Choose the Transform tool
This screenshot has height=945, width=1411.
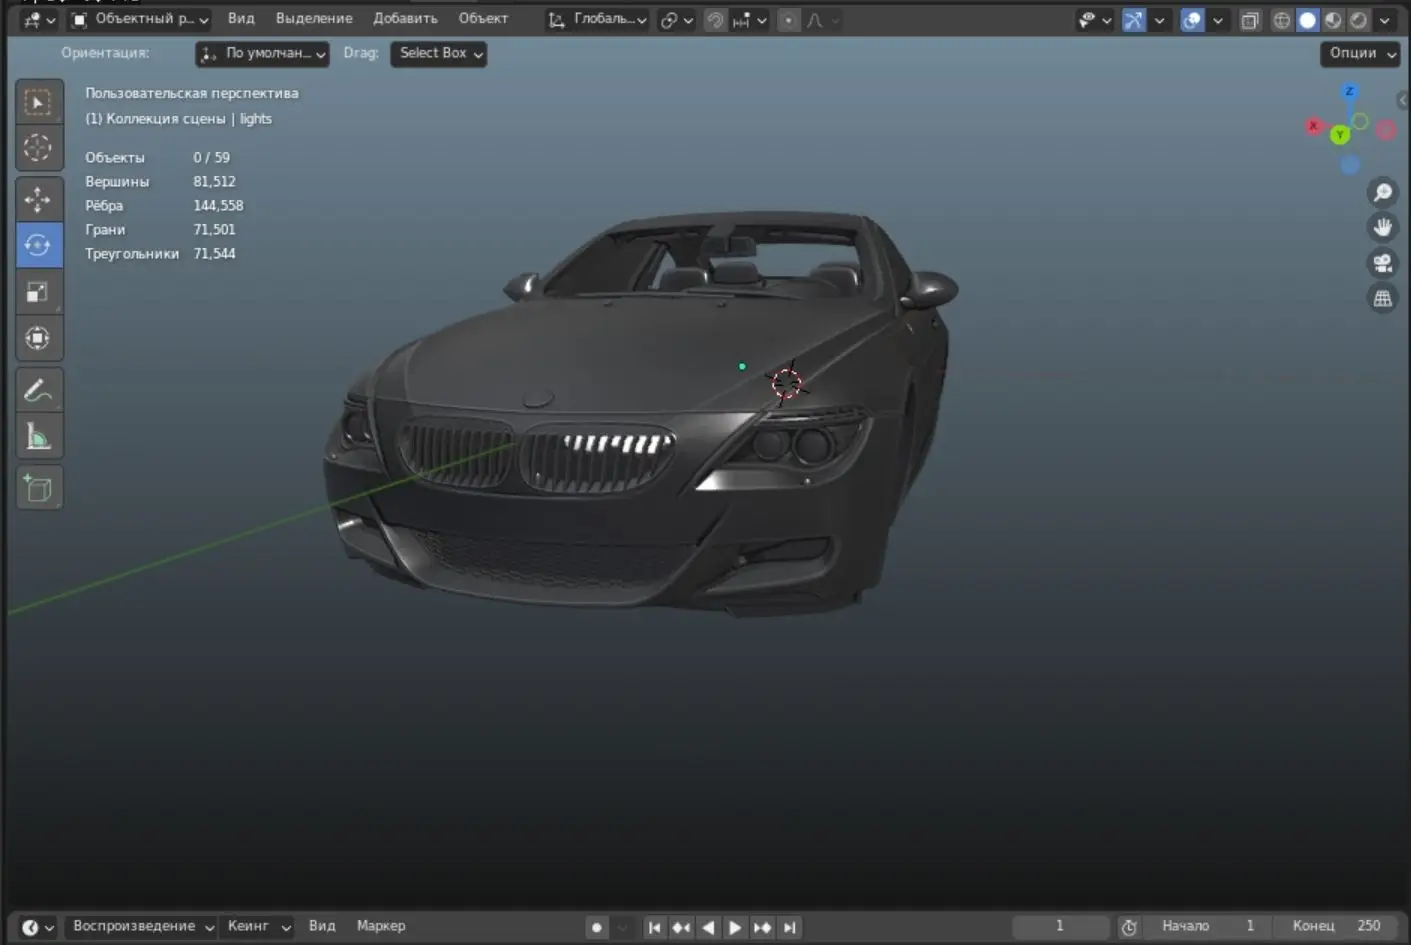pos(38,338)
